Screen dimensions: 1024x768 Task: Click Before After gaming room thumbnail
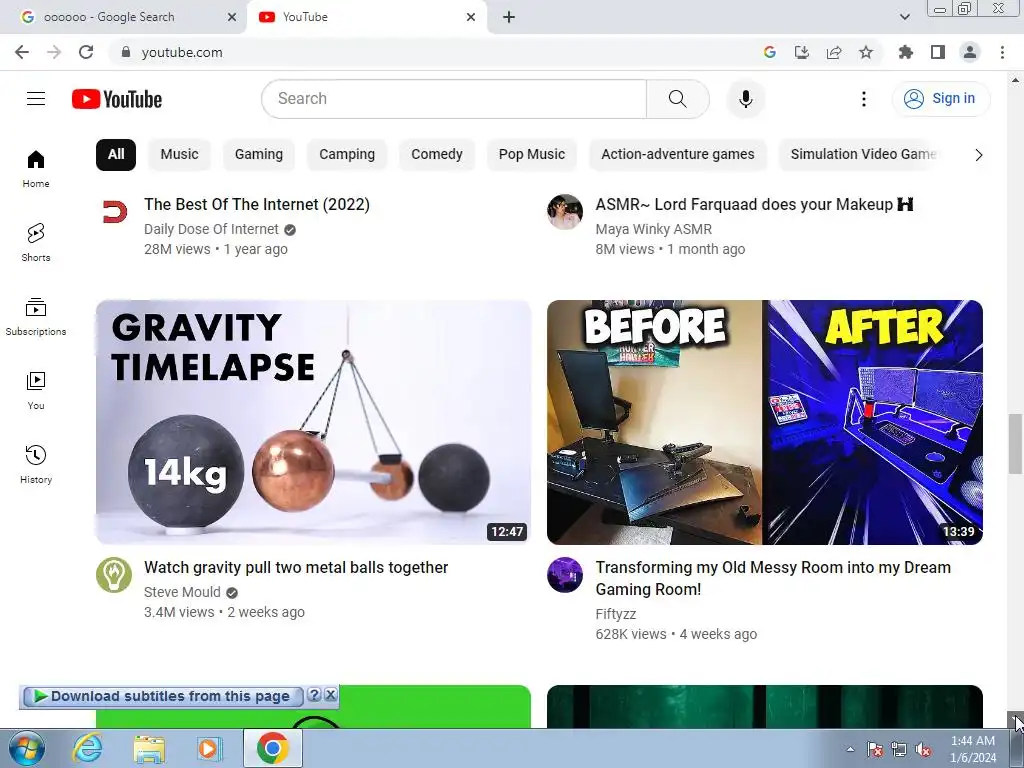coord(765,422)
